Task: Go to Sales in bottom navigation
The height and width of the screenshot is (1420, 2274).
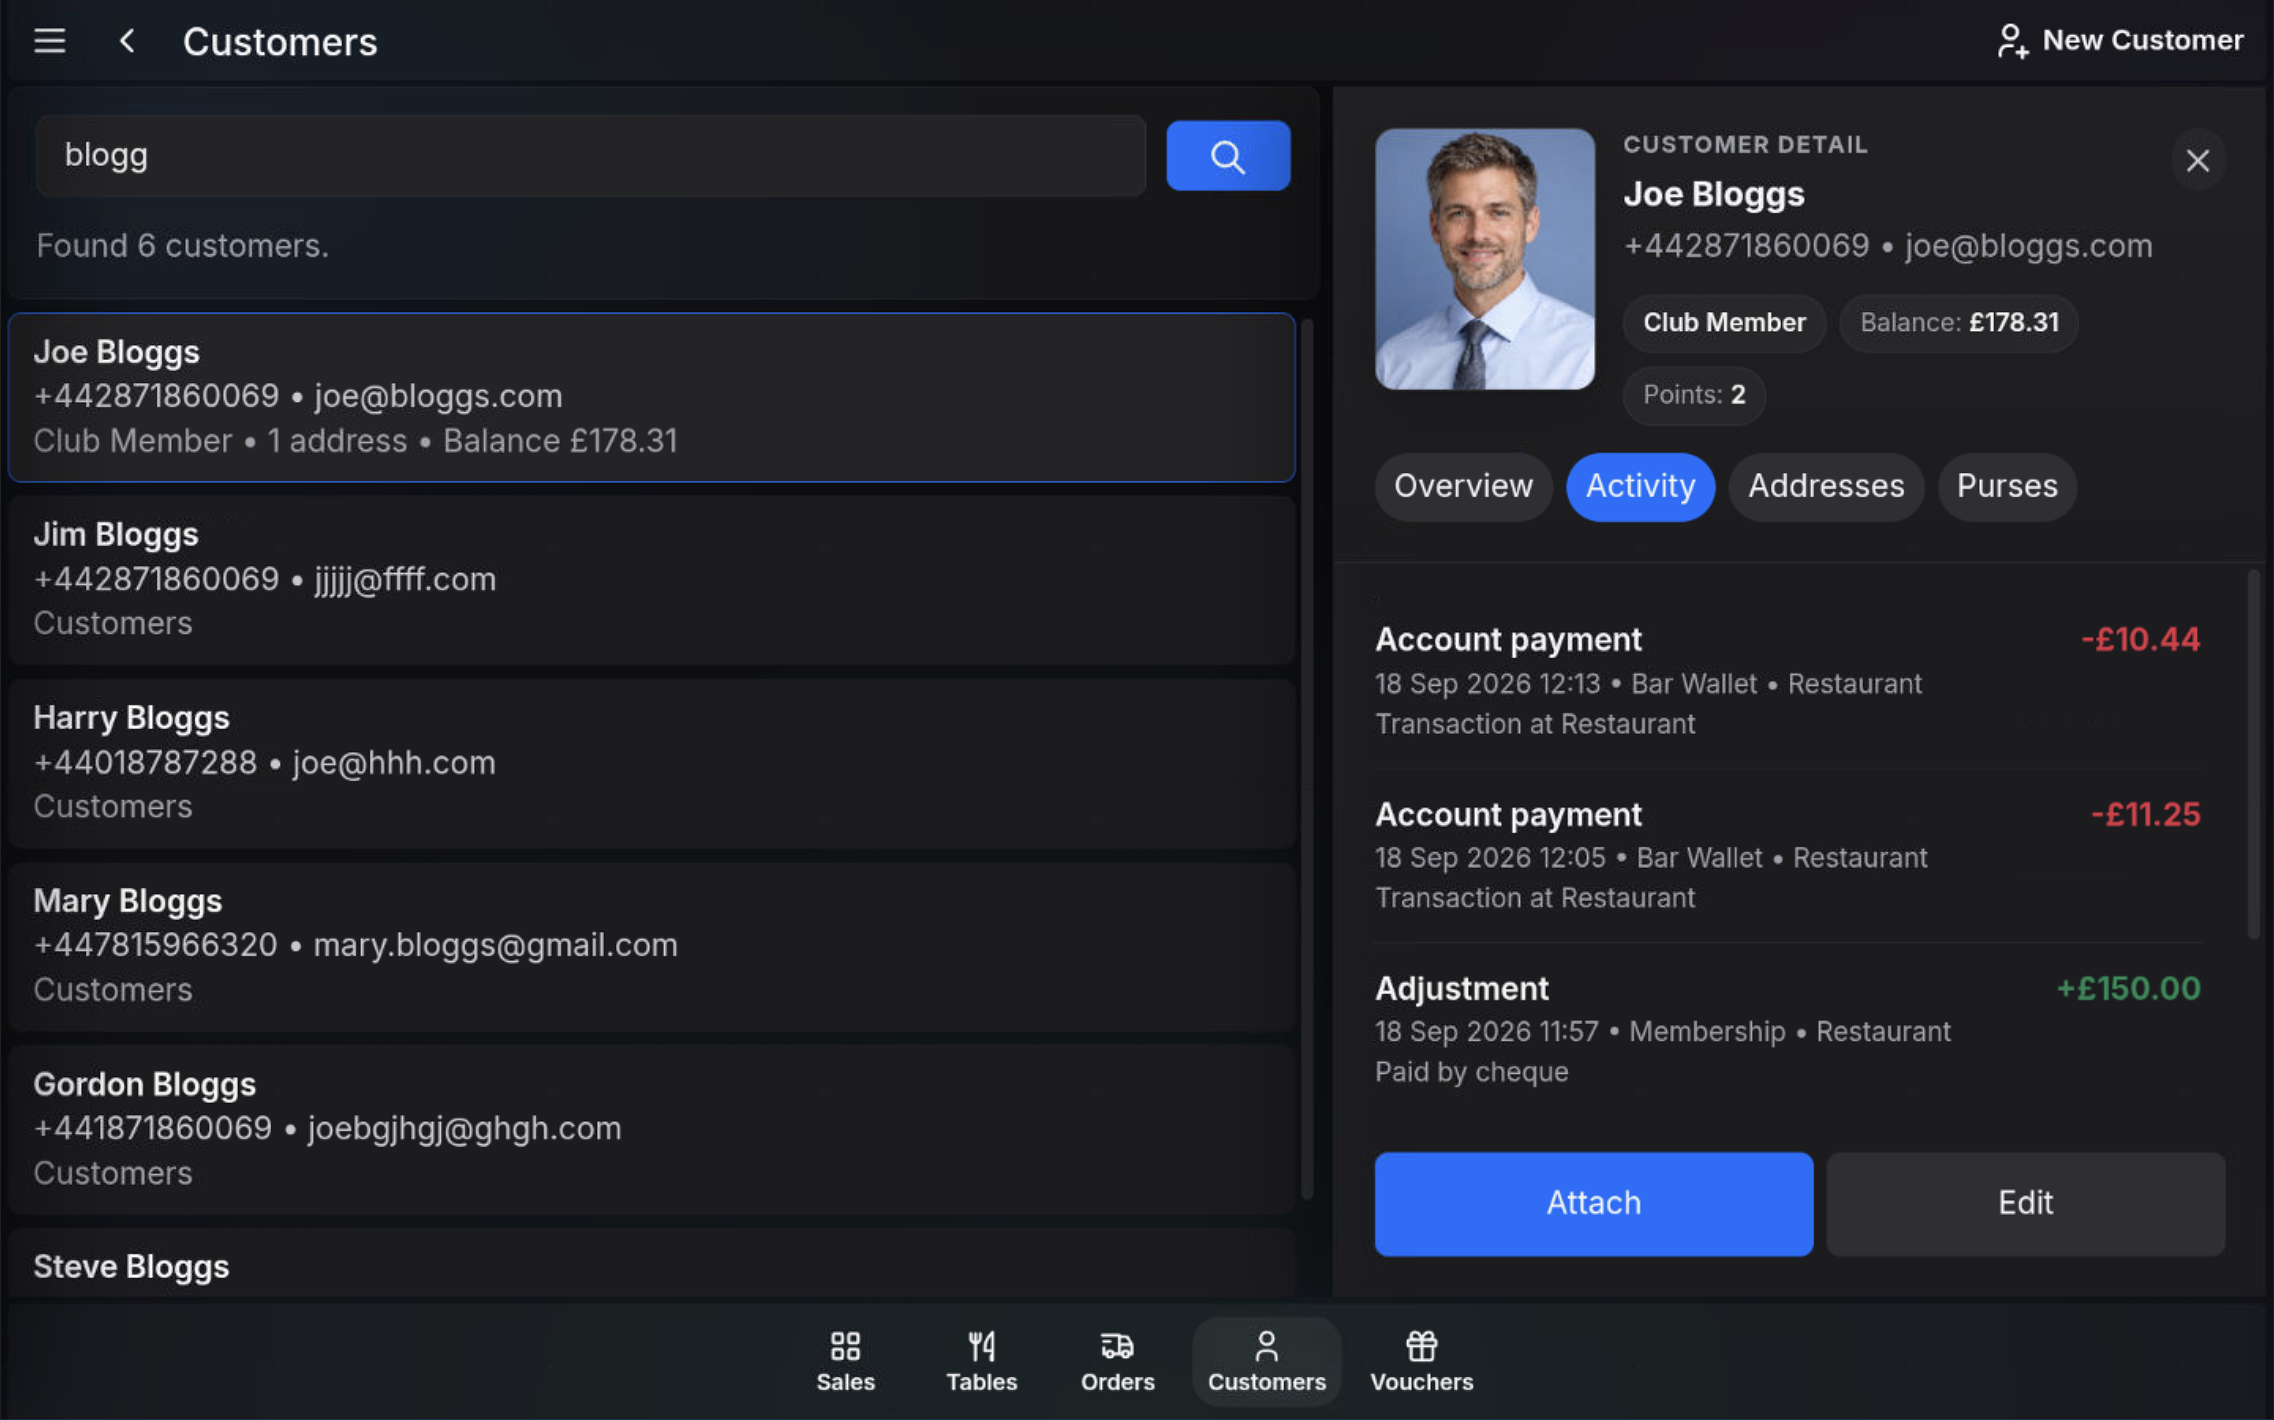Action: coord(845,1361)
